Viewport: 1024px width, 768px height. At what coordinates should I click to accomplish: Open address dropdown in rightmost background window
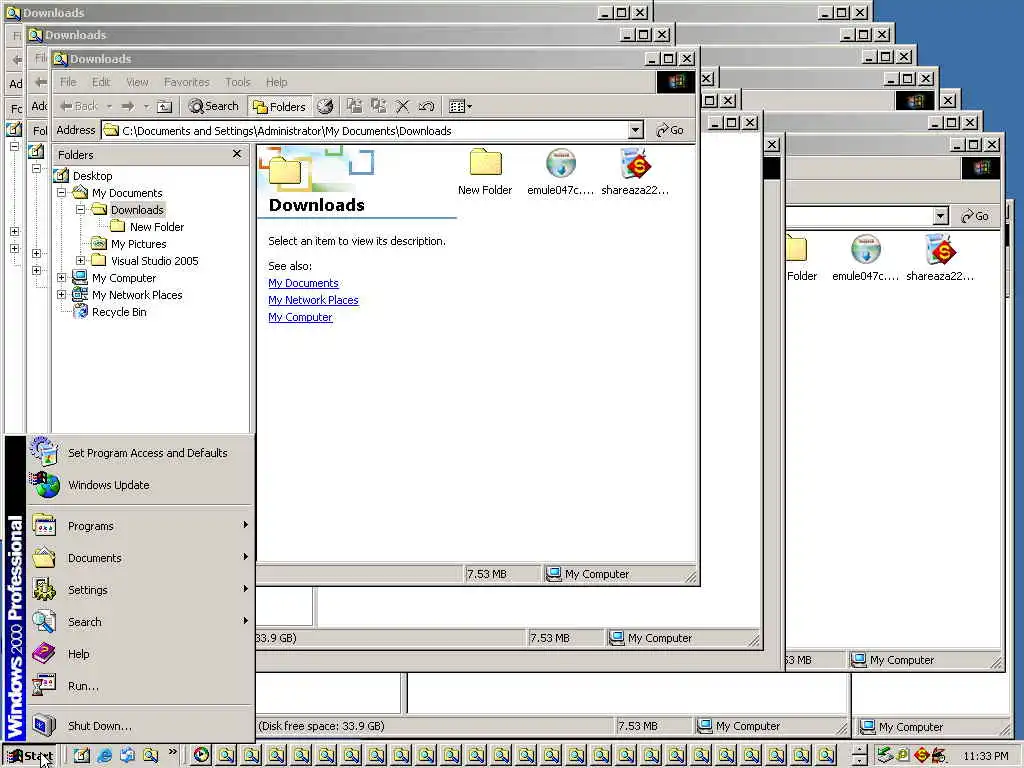[x=940, y=216]
